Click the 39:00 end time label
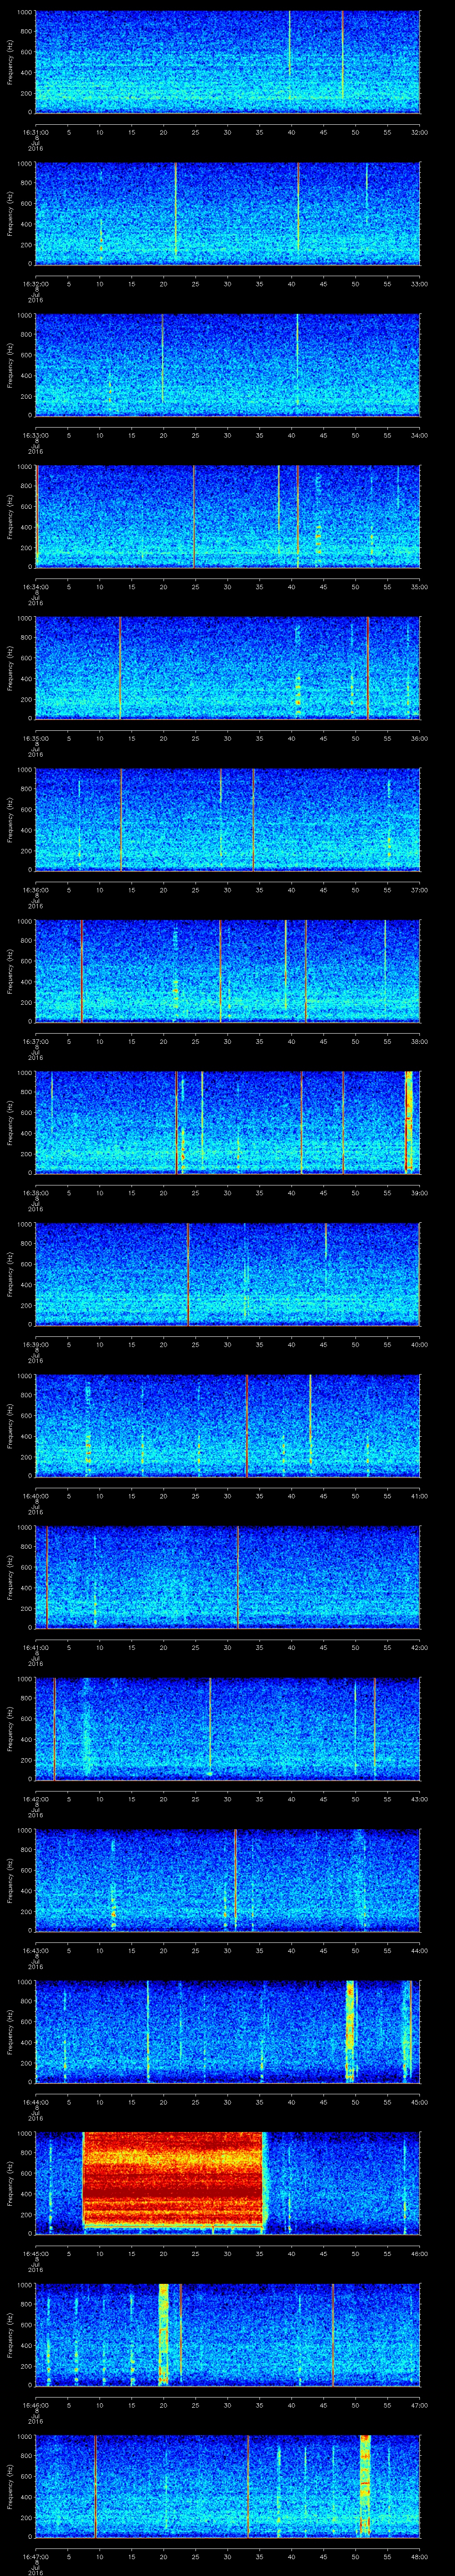The height and width of the screenshot is (2576, 455). [x=419, y=1192]
